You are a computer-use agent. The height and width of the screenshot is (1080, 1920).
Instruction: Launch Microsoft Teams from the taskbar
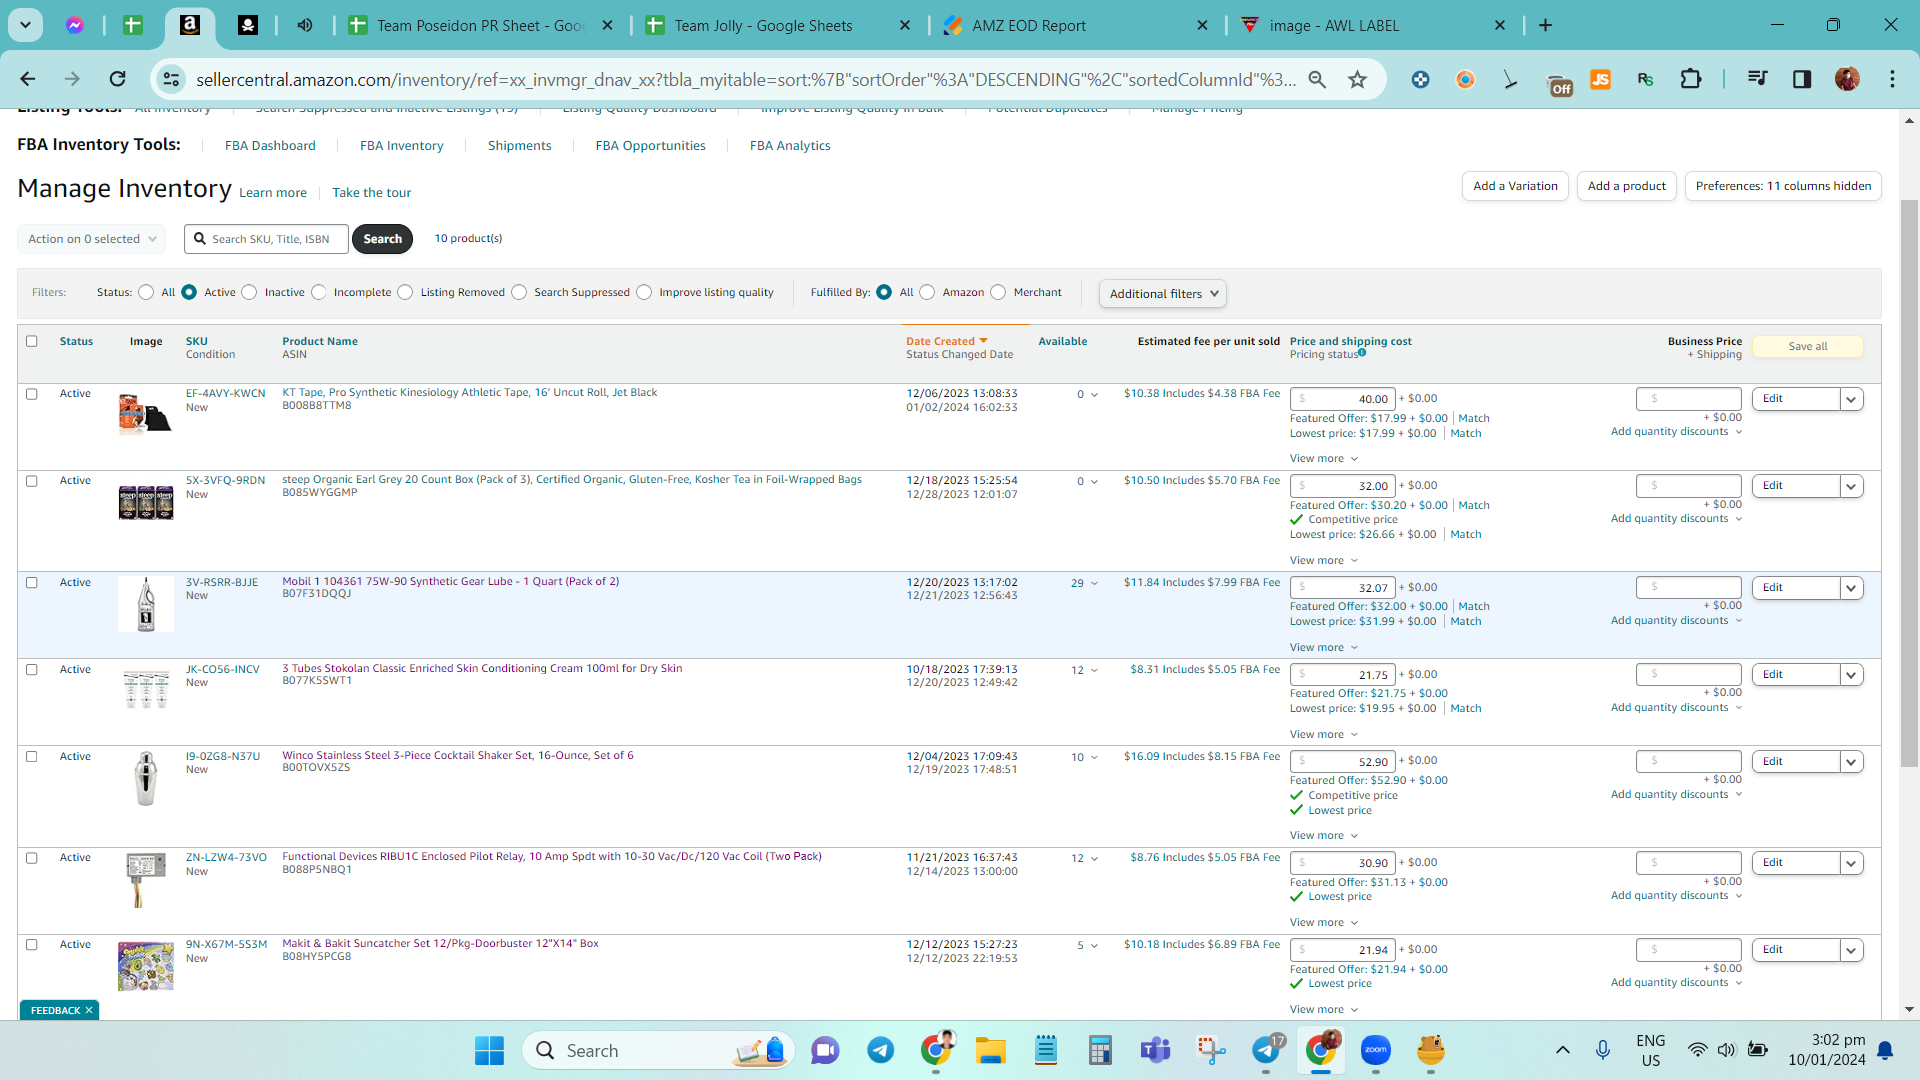tap(1155, 1051)
